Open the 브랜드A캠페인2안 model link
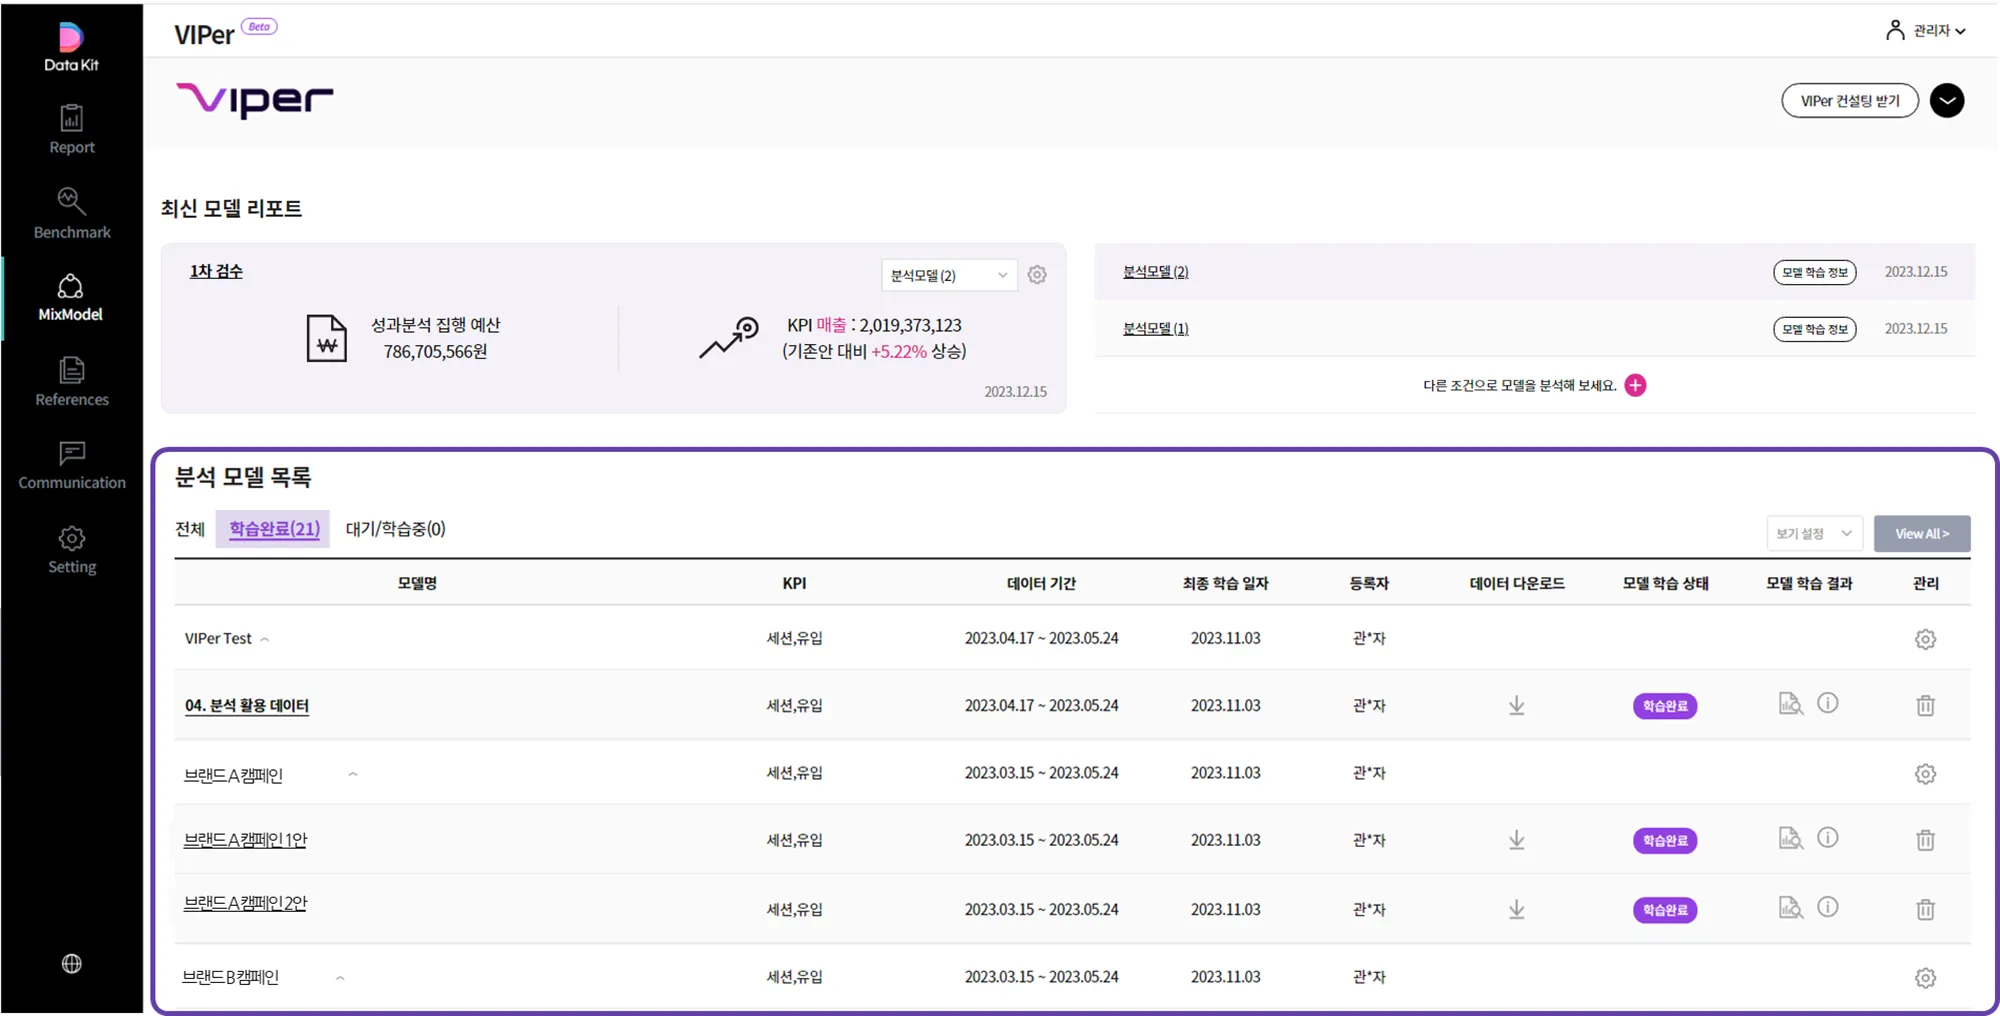This screenshot has width=2000, height=1016. 245,903
